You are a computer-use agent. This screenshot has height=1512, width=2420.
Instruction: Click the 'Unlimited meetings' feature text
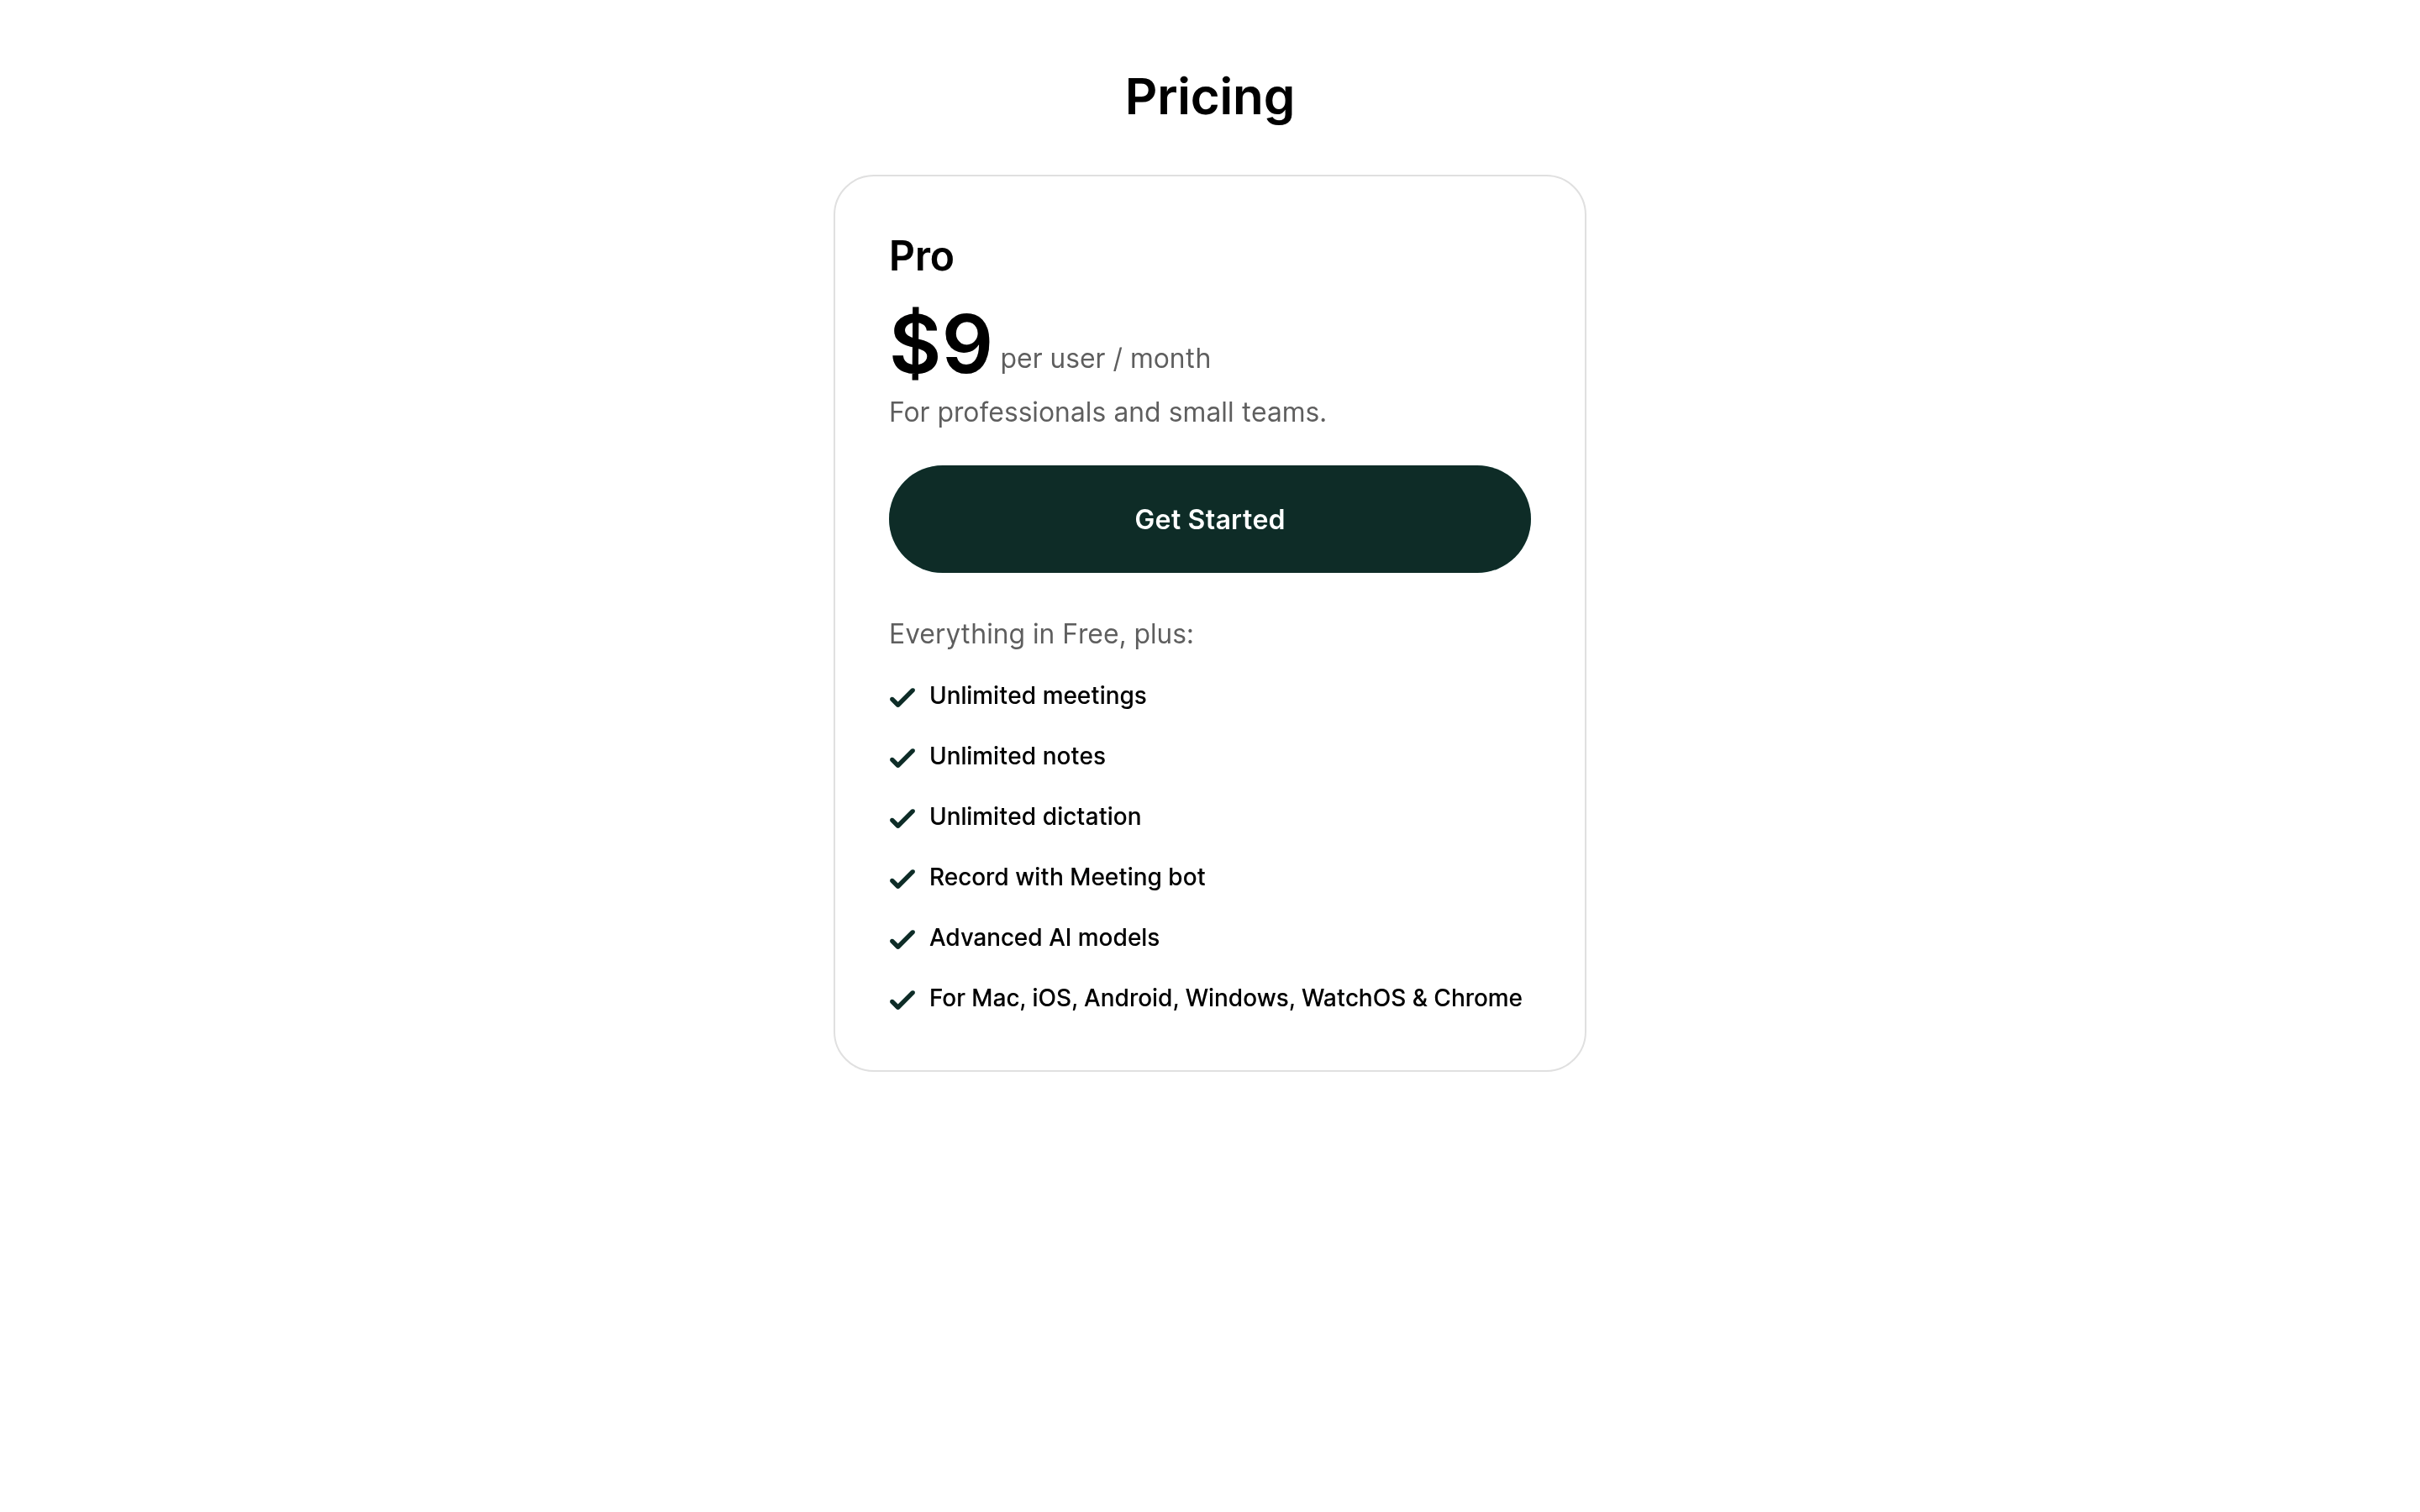[1037, 696]
